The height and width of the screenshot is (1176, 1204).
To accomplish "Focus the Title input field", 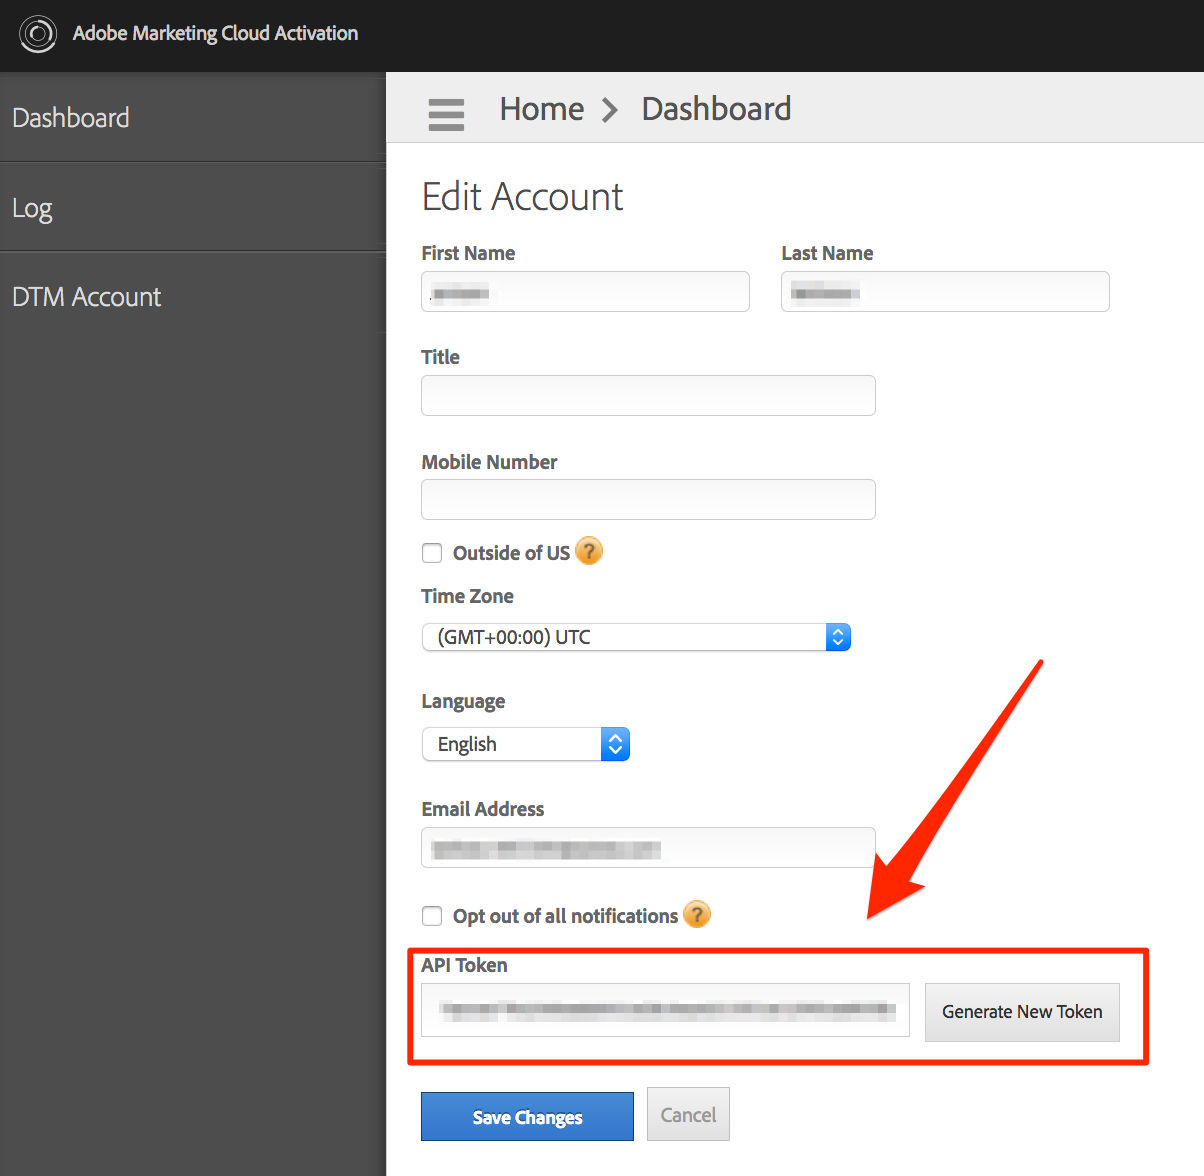I will (648, 396).
